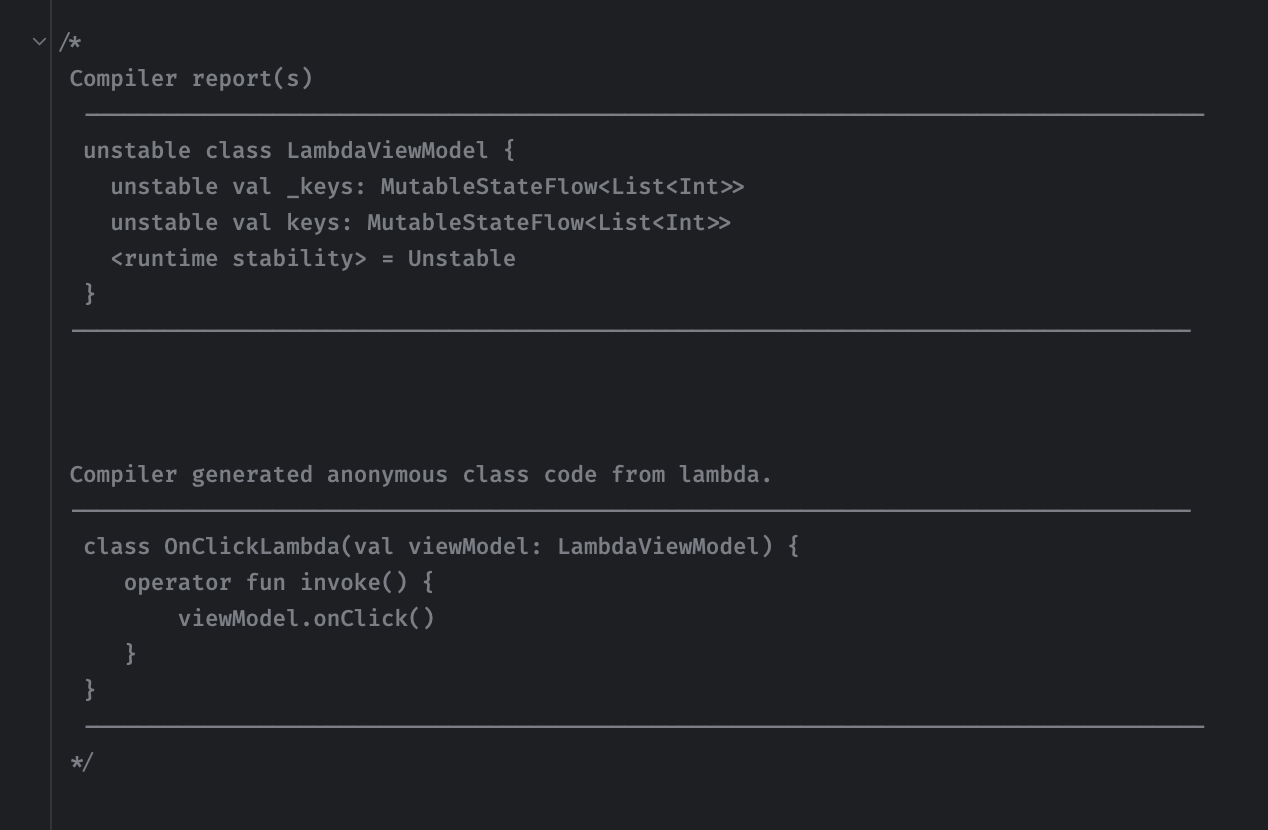
Task: Click the '<runtime stability> = Unstable' line
Action: coord(313,258)
